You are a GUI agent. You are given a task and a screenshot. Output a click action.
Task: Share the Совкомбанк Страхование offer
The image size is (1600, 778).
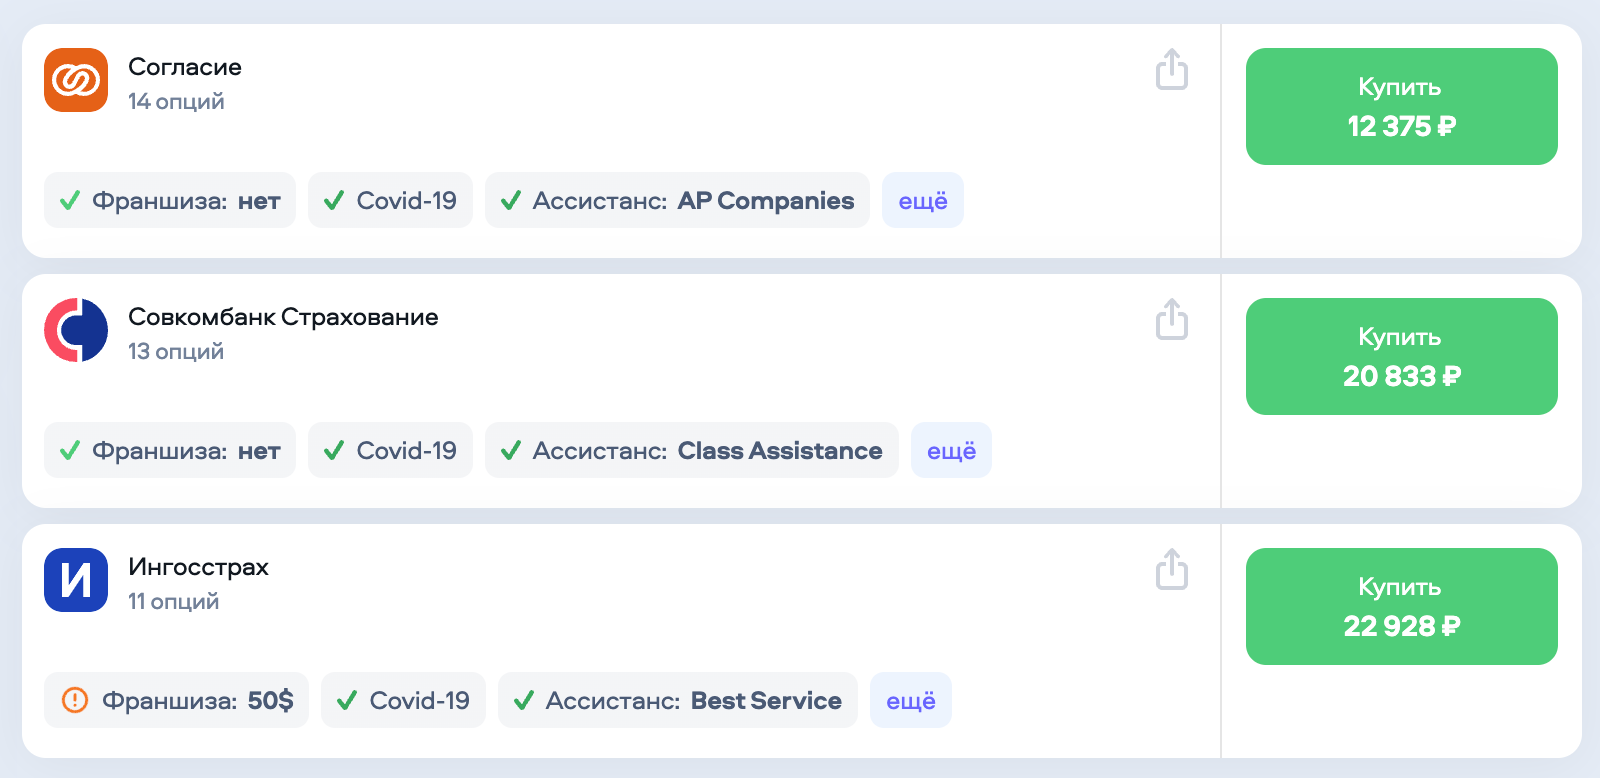(x=1172, y=320)
